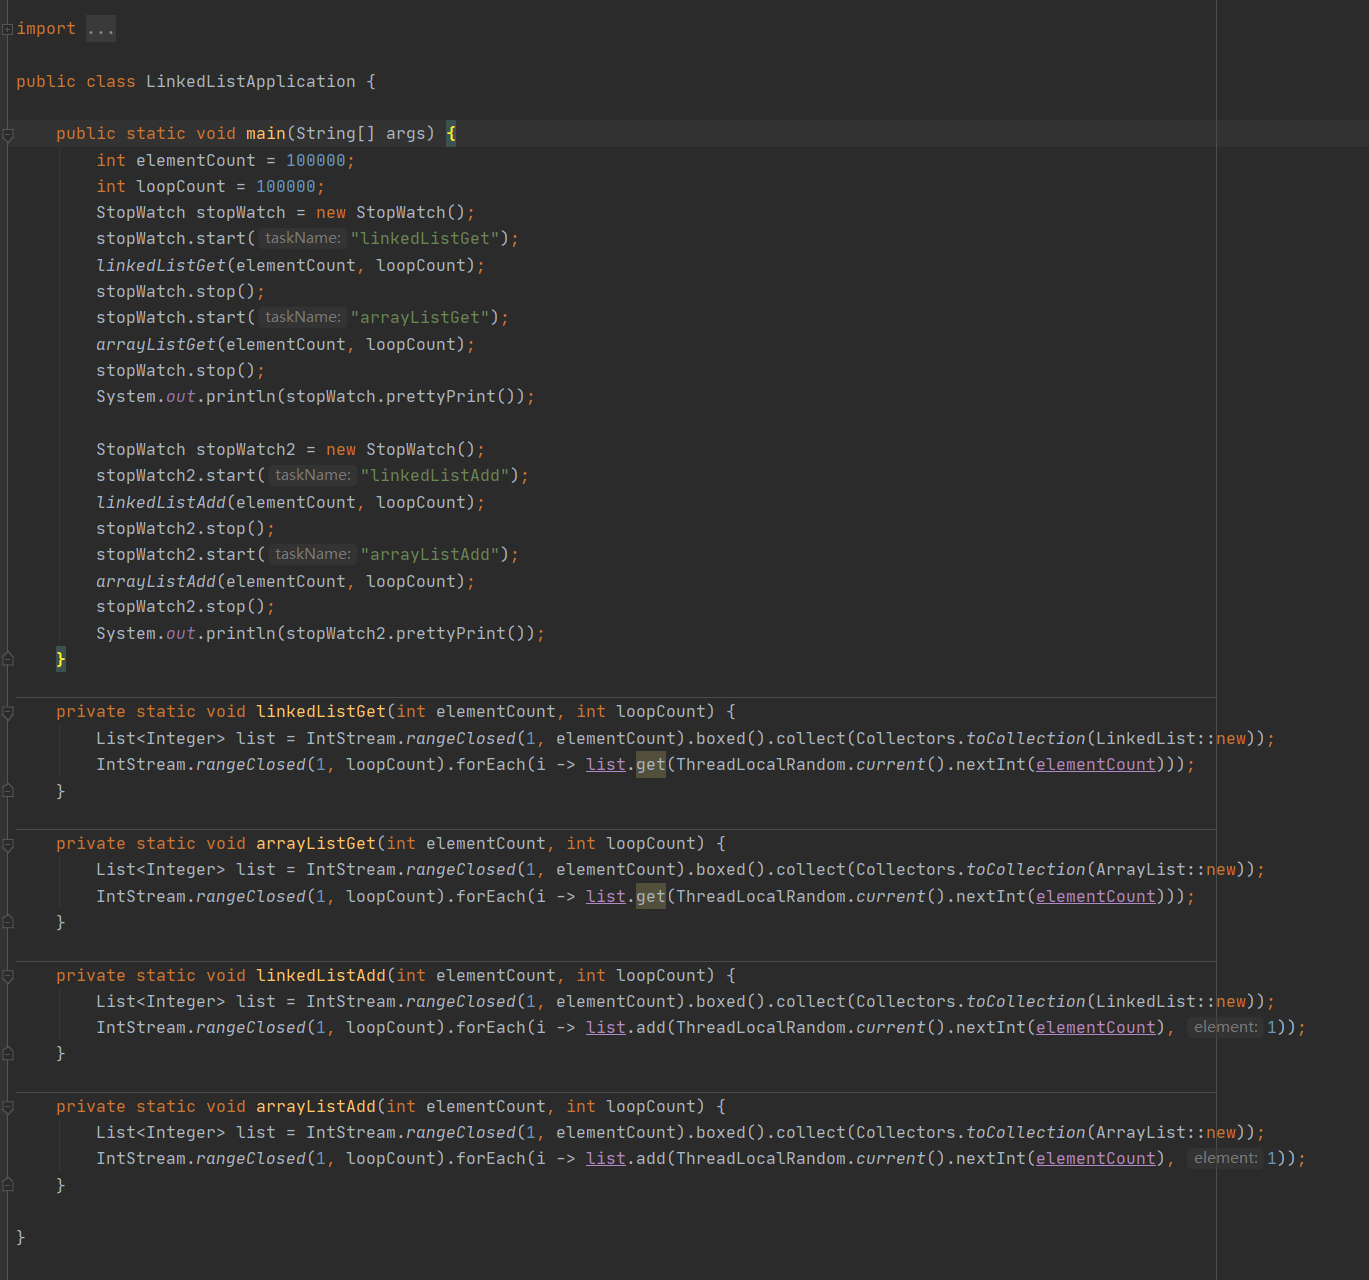The width and height of the screenshot is (1369, 1280).
Task: Click println(stopWatch.prettyPrint()) statement
Action: tap(315, 397)
